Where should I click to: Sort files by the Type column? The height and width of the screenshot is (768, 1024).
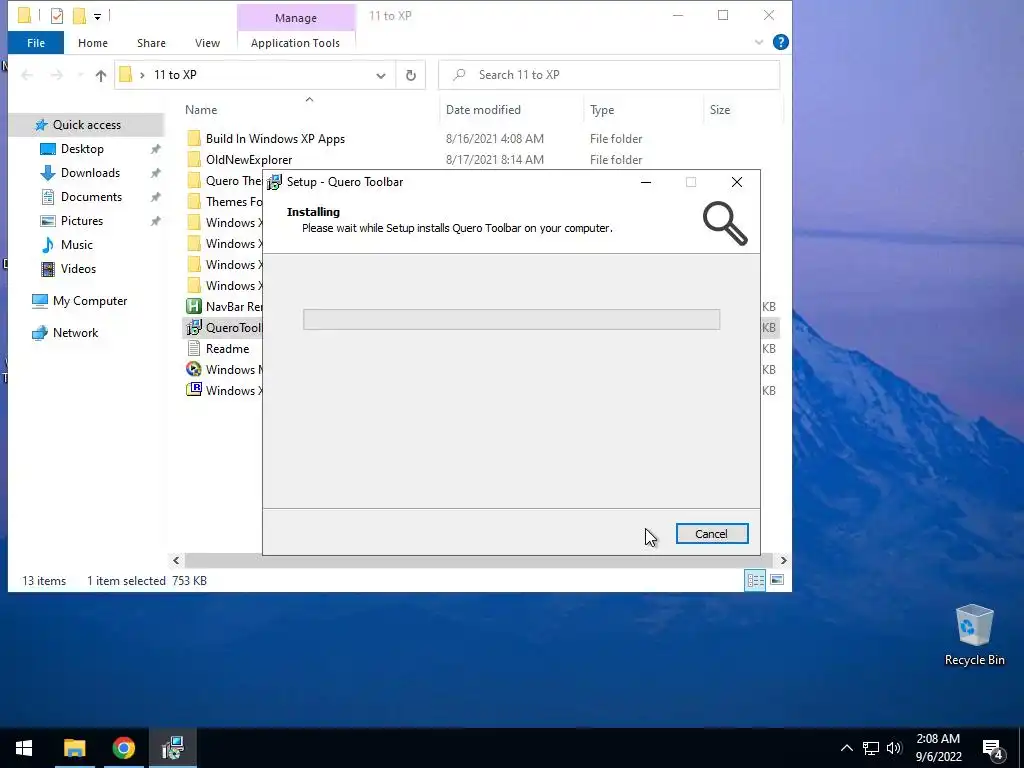coord(602,110)
